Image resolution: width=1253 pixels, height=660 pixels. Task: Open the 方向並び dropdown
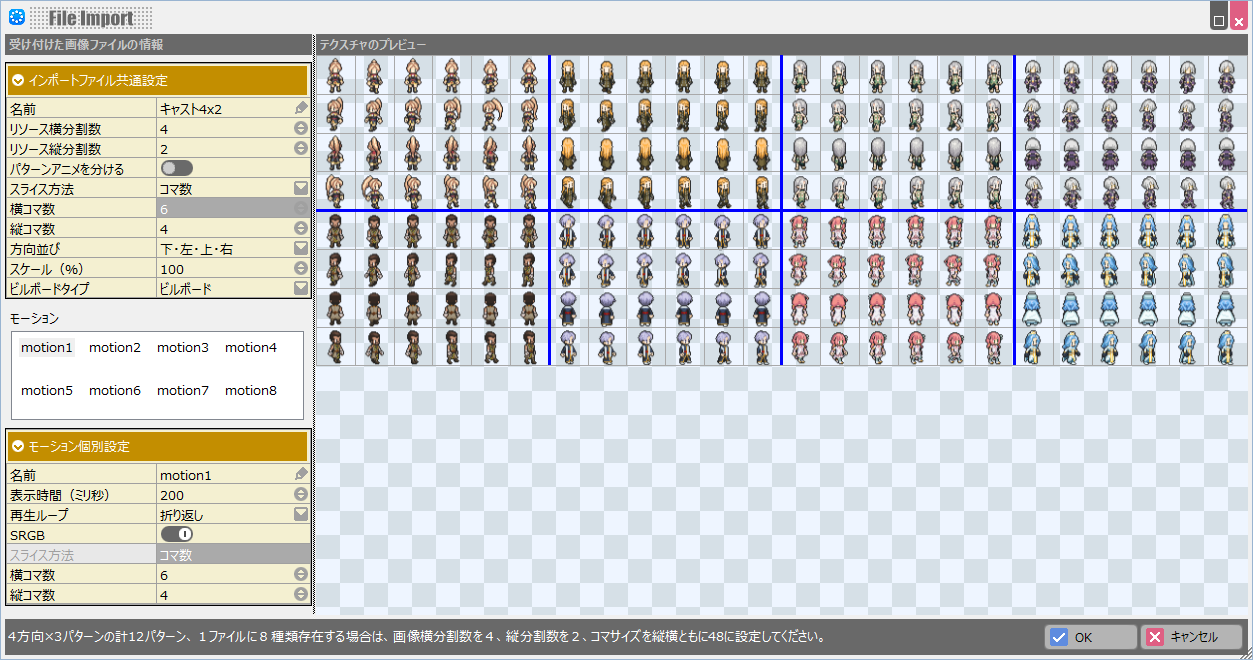tap(300, 248)
